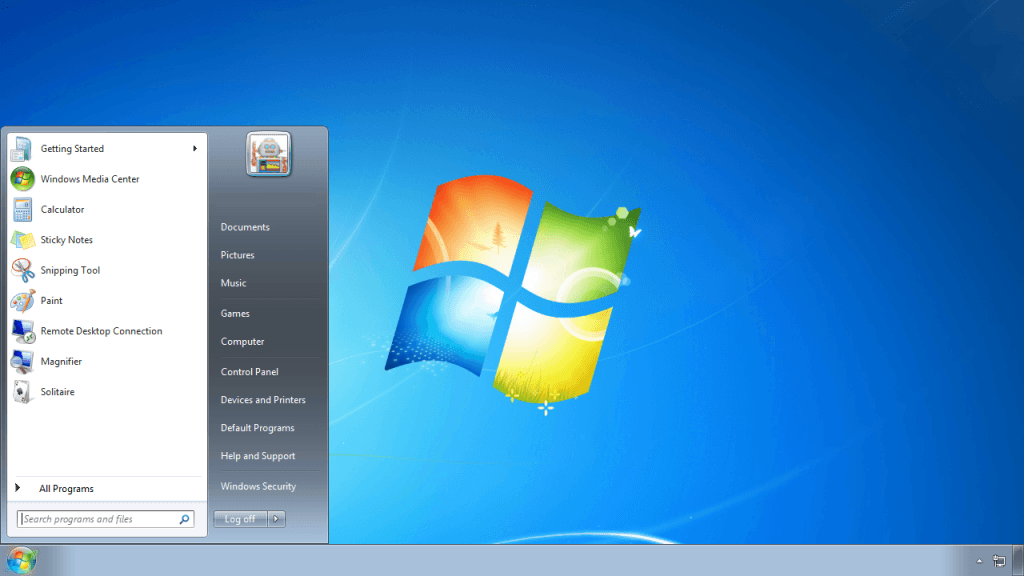Viewport: 1024px width, 576px height.
Task: Show hidden tray icons arrow
Action: click(x=979, y=560)
